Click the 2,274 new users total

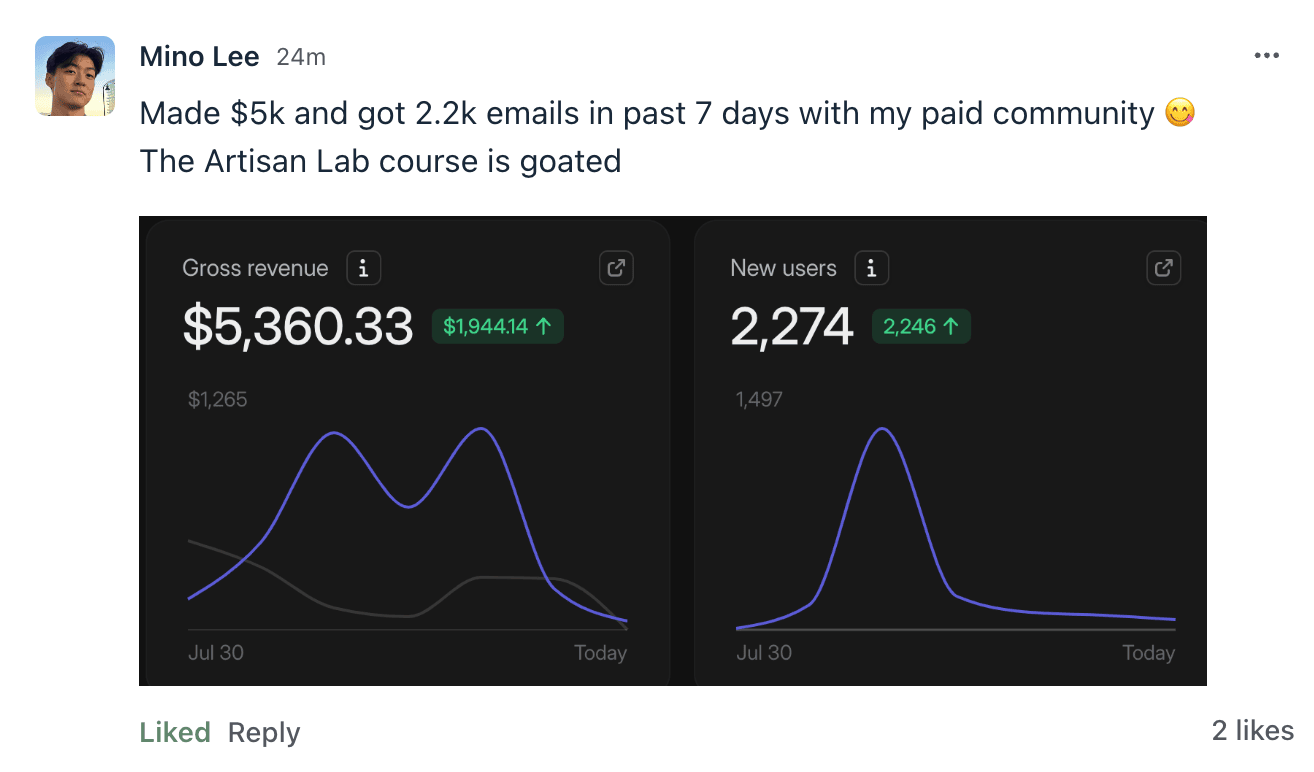792,326
